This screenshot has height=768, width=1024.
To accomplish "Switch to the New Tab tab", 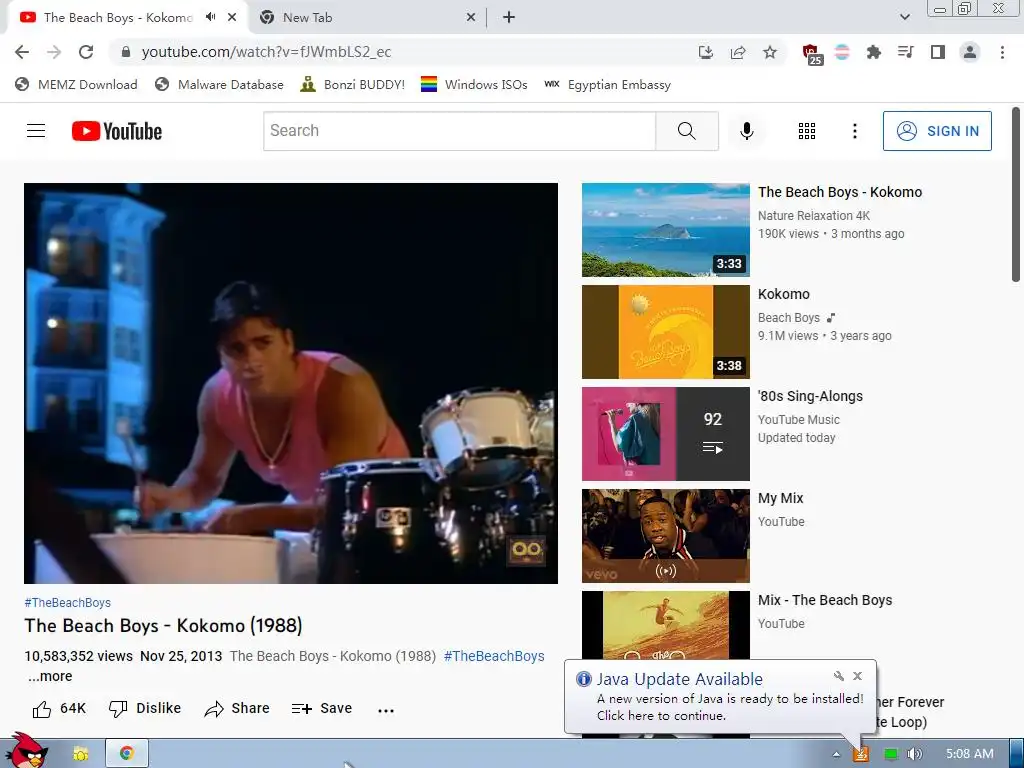I will (368, 18).
